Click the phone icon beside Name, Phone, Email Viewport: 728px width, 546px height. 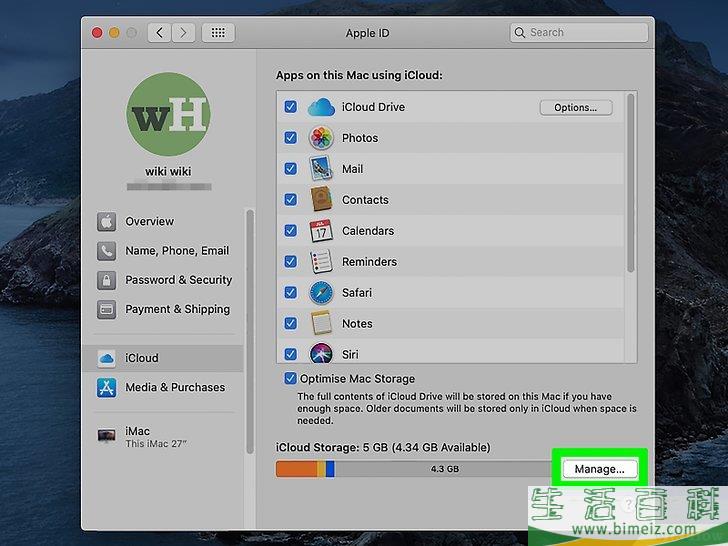106,251
